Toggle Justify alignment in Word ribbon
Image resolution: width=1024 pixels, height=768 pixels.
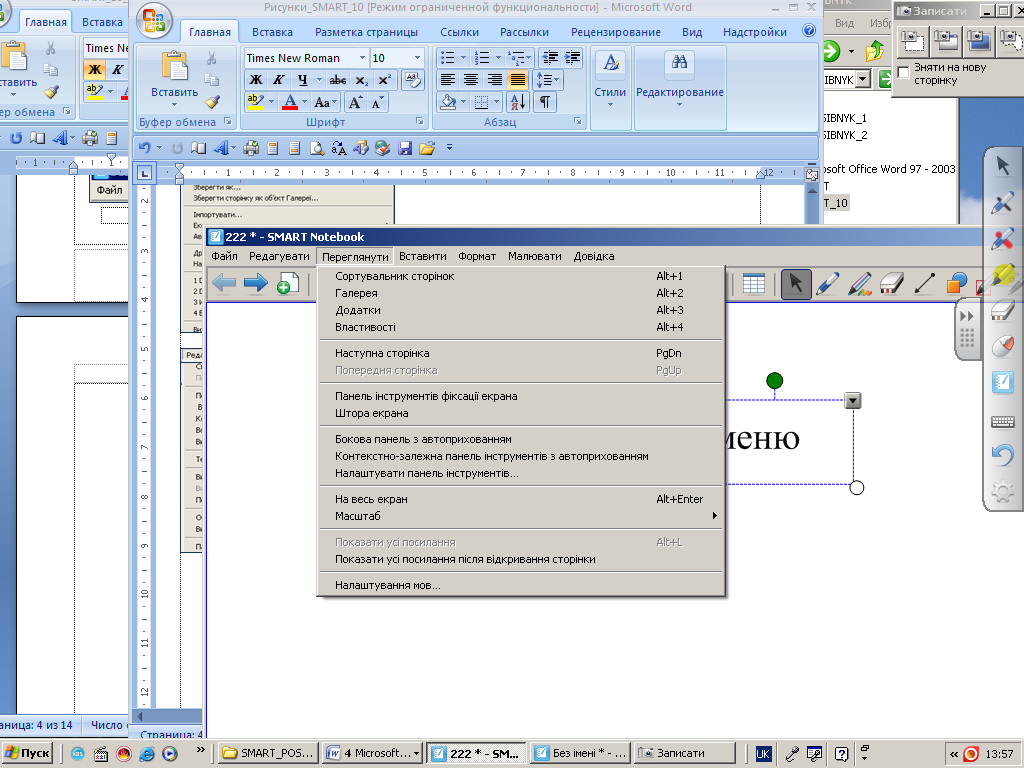517,80
